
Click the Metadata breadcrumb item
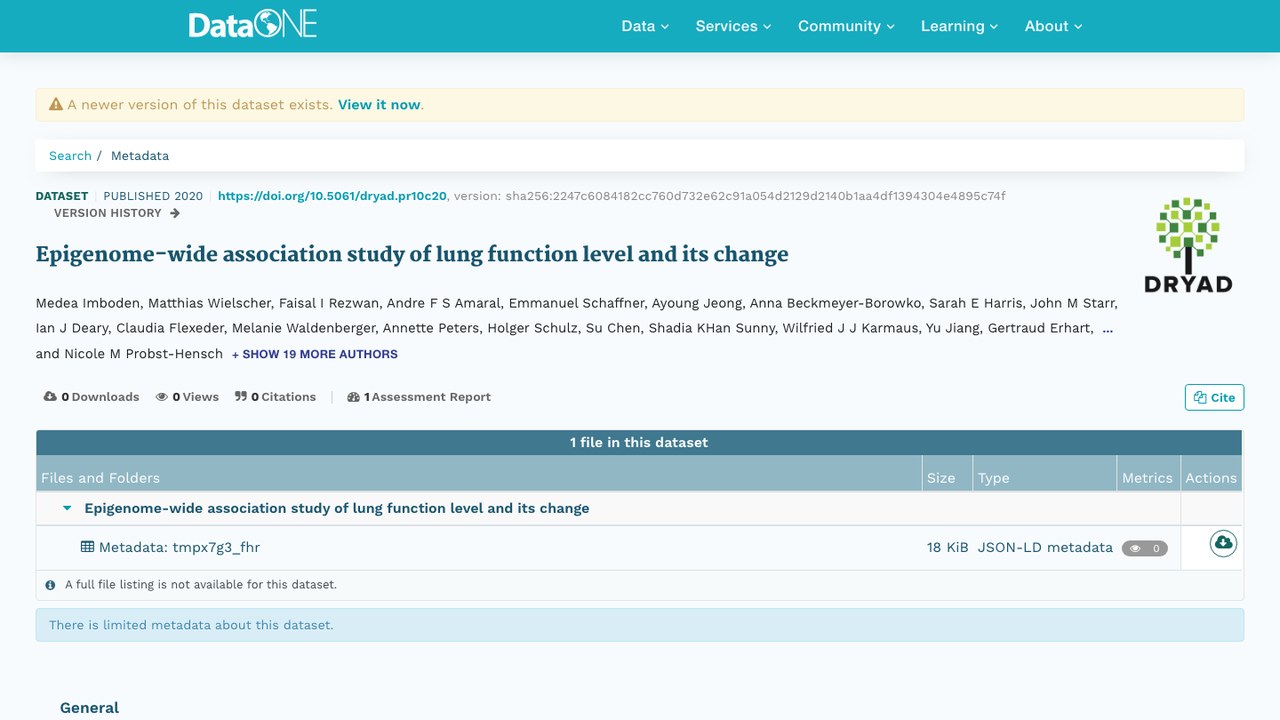click(140, 156)
